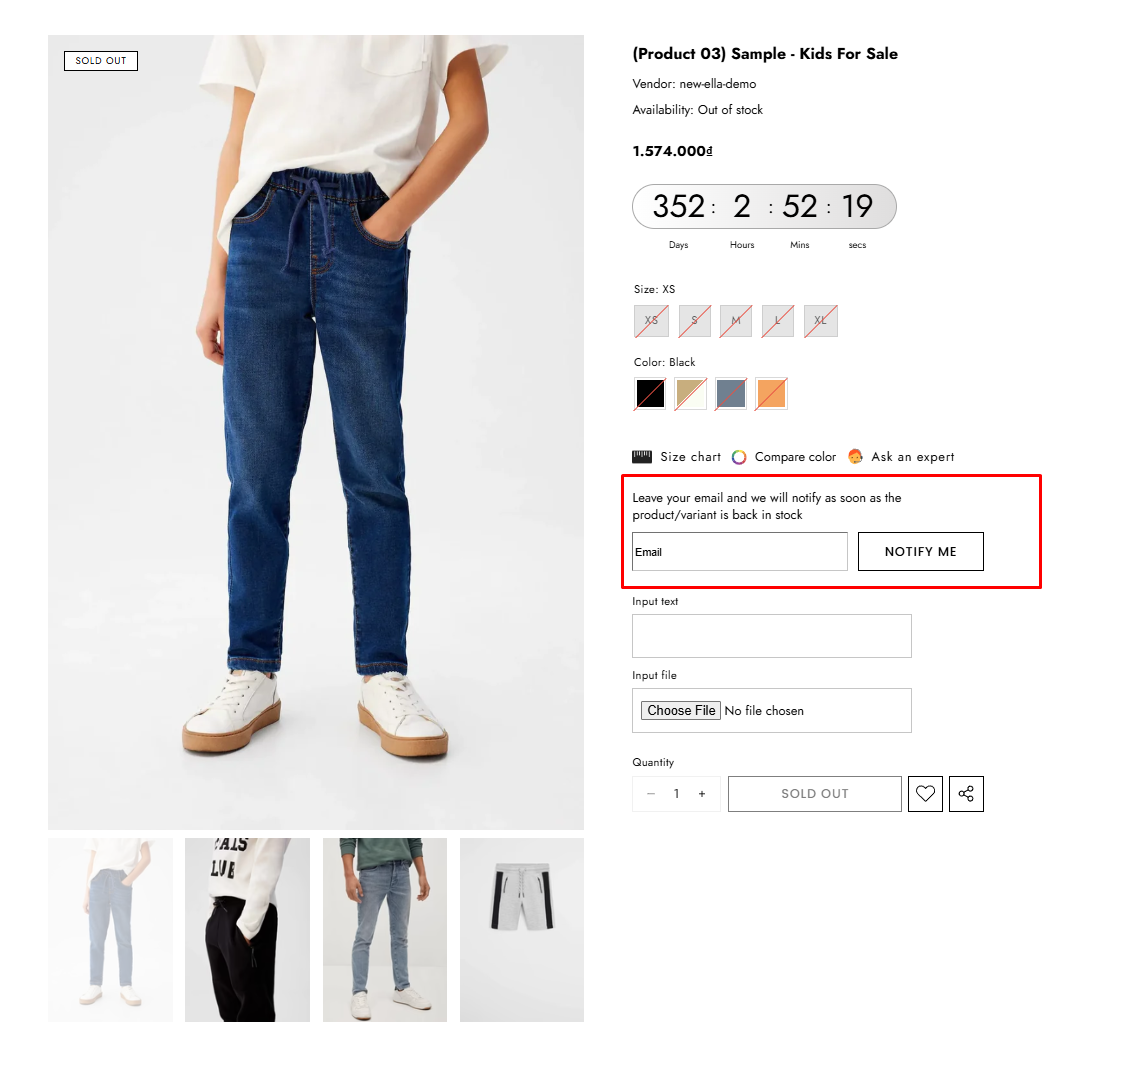Open the Size chart ruler icon
The width and height of the screenshot is (1122, 1069).
642,457
